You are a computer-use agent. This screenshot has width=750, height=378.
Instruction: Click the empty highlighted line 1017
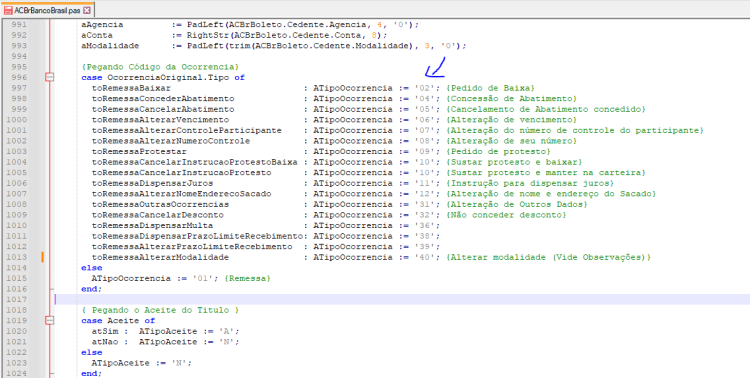tap(402, 299)
